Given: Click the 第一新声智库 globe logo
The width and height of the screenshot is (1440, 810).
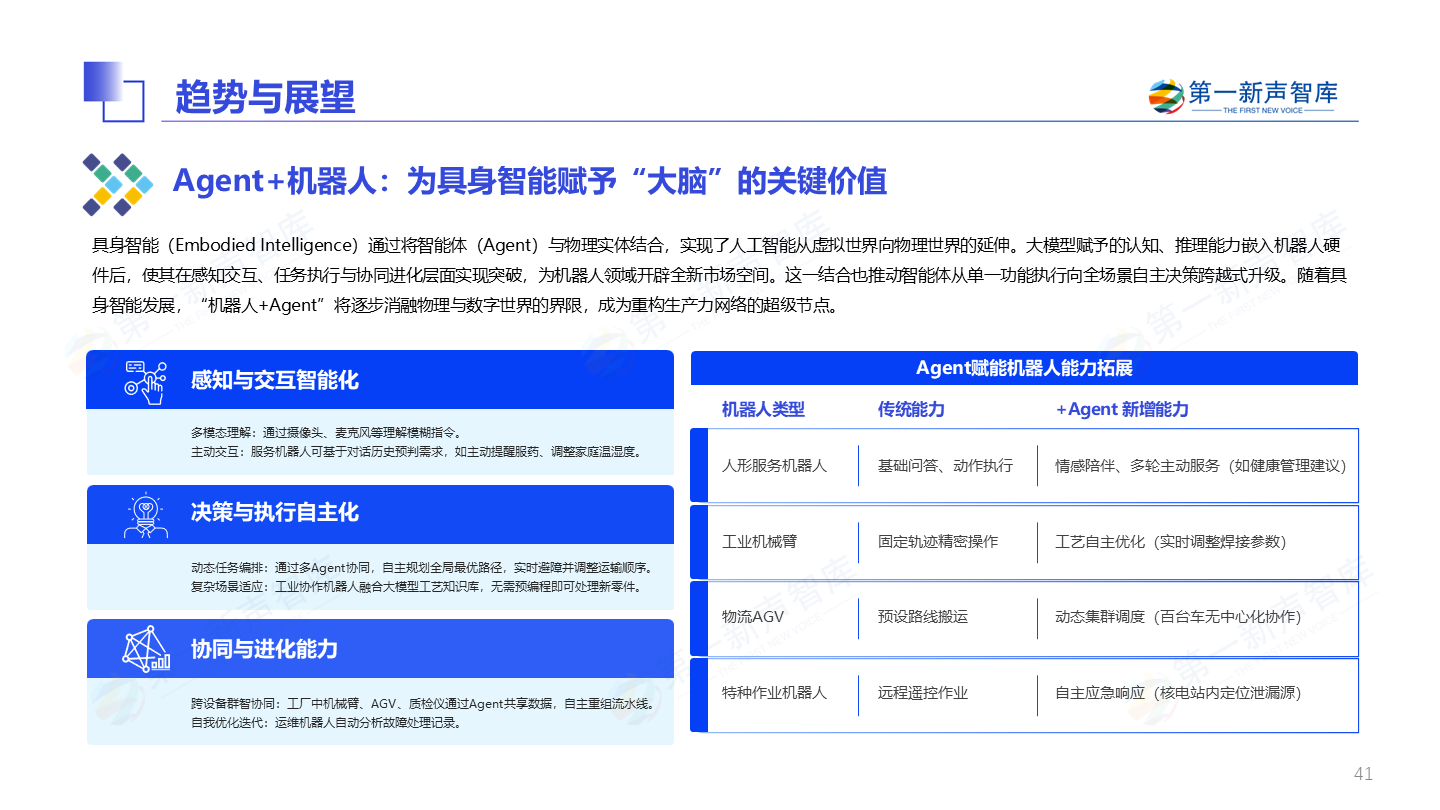Looking at the screenshot, I should tap(1165, 96).
